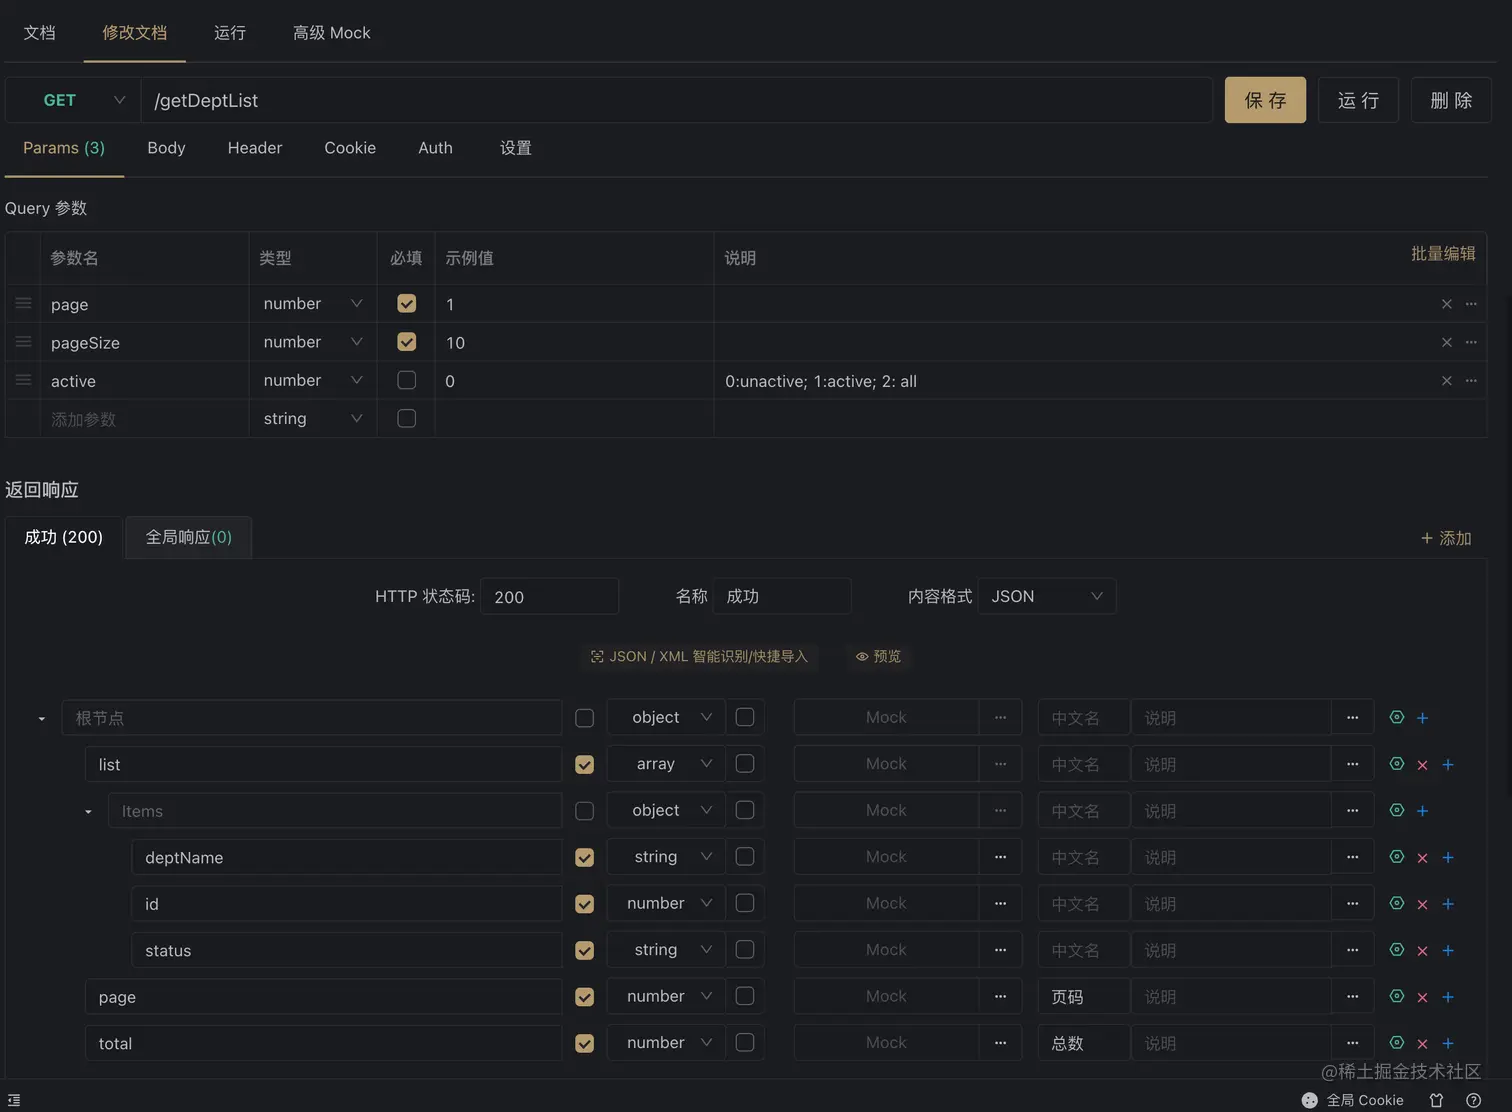1512x1112 pixels.
Task: Uncheck required for page query parameter
Action: [406, 303]
